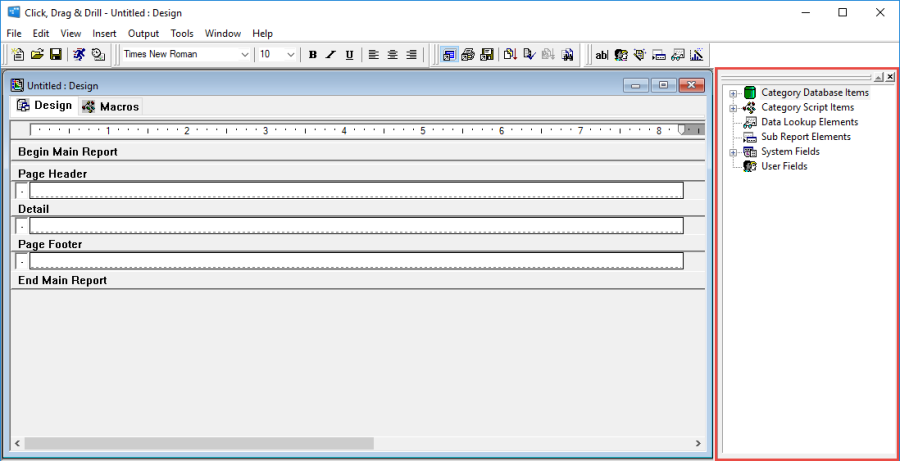Click the running figure Run report icon
The image size is (900, 461).
coord(78,54)
